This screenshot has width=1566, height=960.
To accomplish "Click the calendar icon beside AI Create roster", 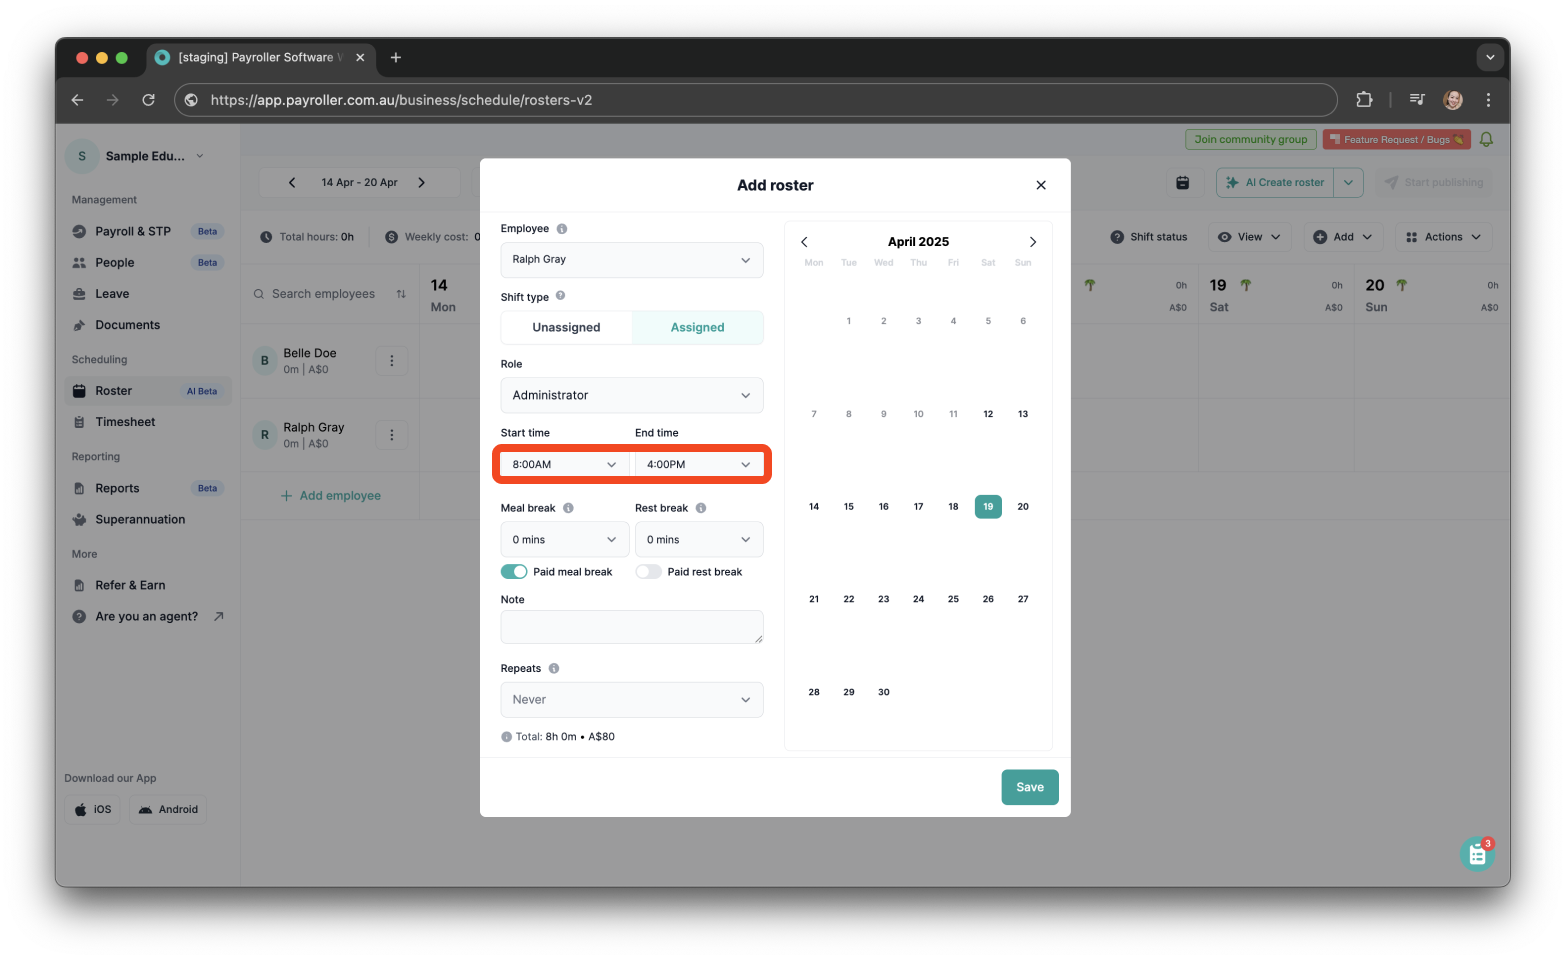I will pos(1183,182).
